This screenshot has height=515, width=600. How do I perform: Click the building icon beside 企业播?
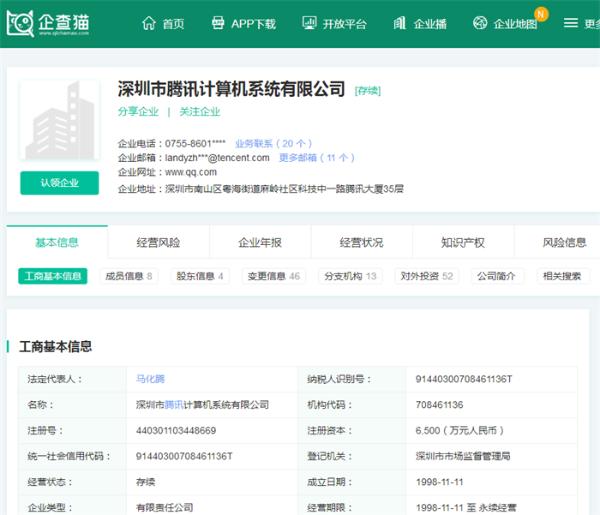pos(399,23)
